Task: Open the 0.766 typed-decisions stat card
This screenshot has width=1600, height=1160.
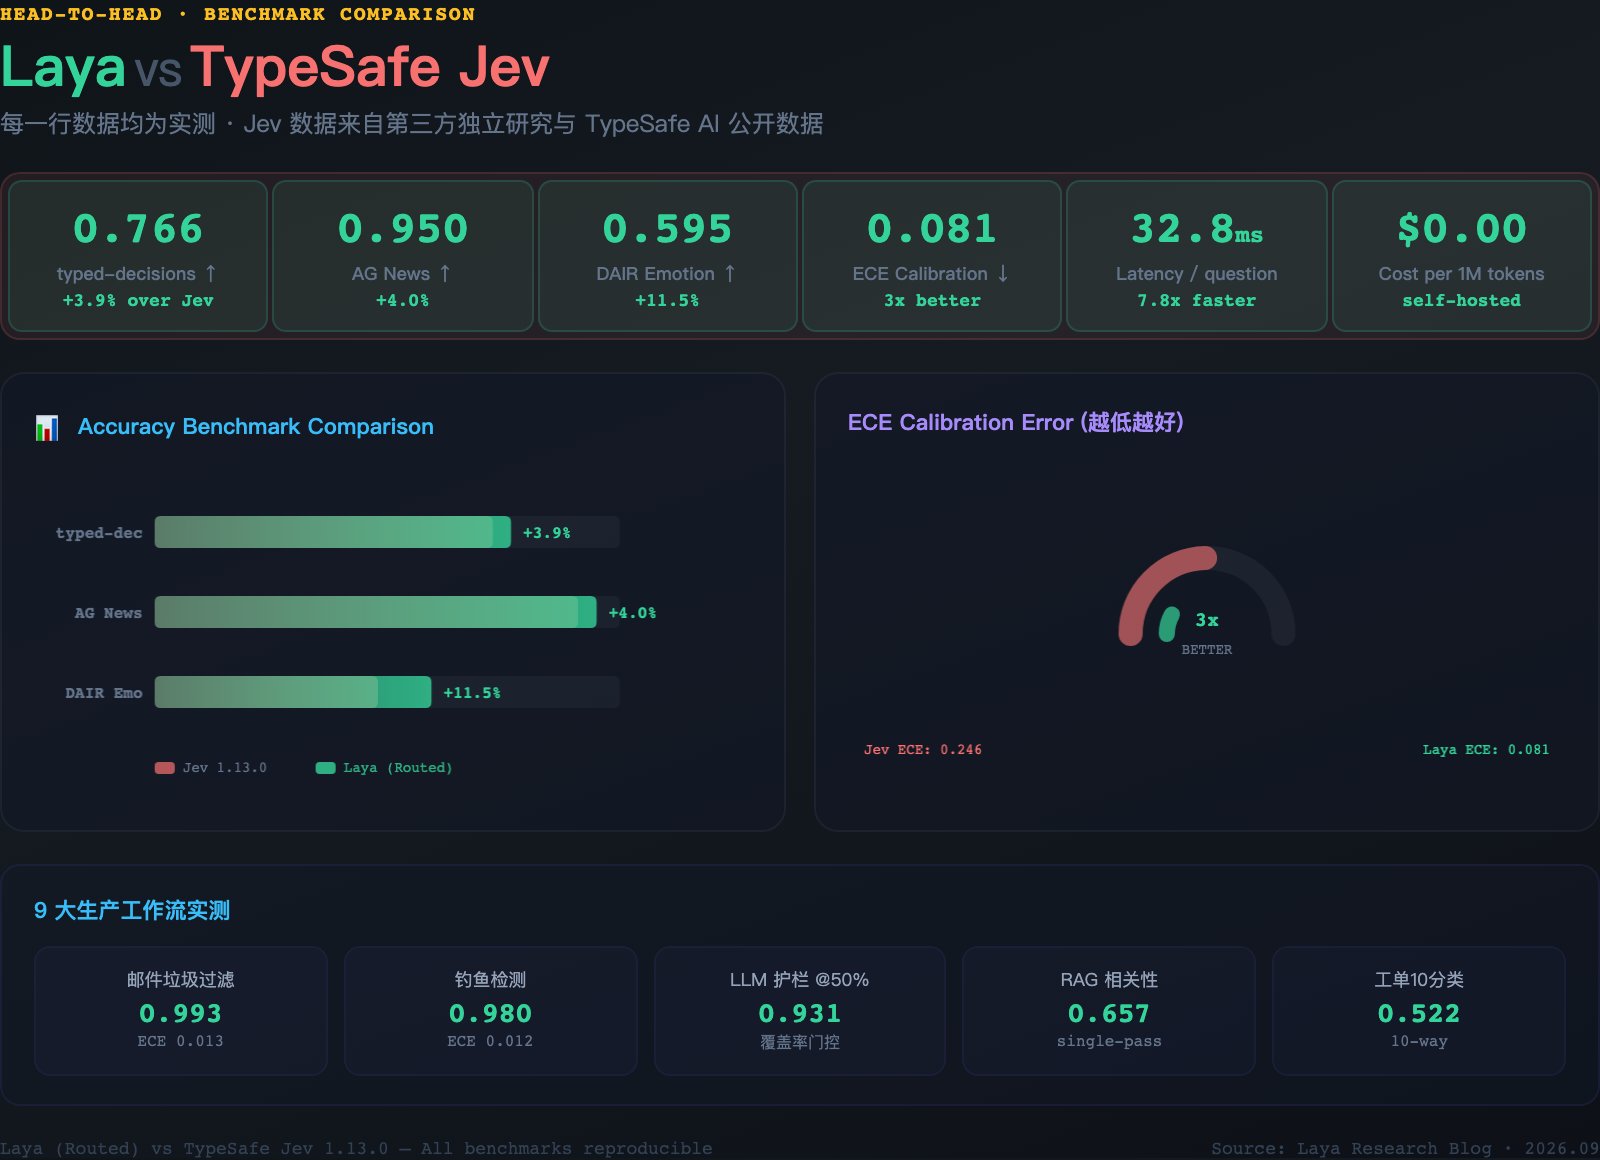Action: pos(138,256)
